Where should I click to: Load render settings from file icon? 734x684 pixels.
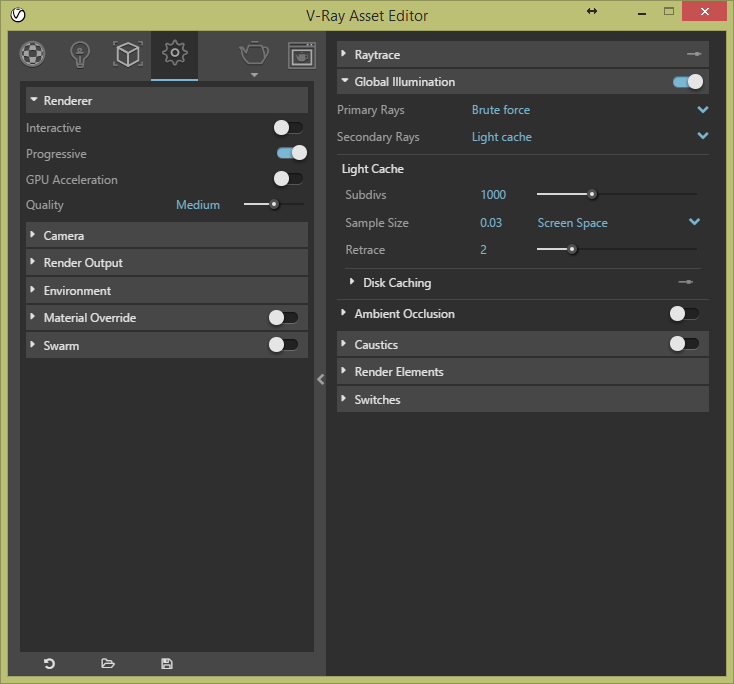[108, 663]
